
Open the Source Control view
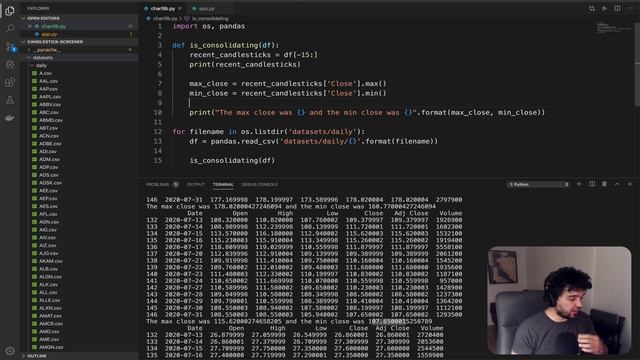[10, 47]
